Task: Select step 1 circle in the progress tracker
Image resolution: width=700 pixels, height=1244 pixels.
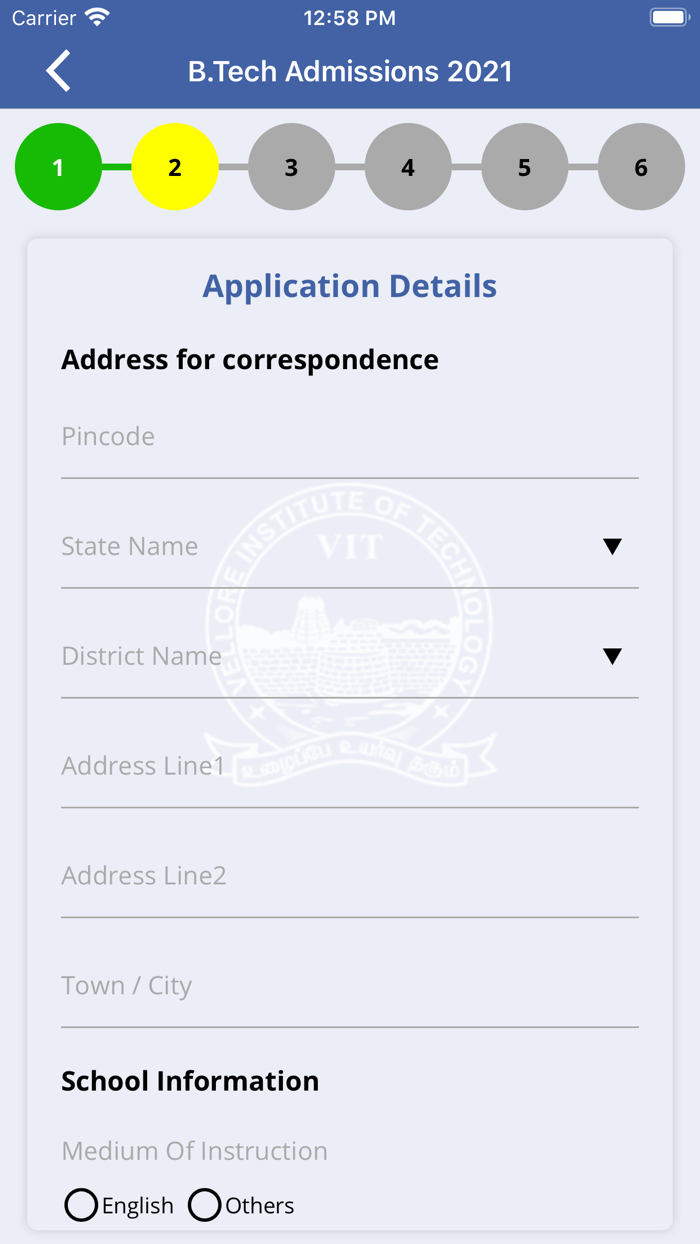Action: [x=58, y=167]
